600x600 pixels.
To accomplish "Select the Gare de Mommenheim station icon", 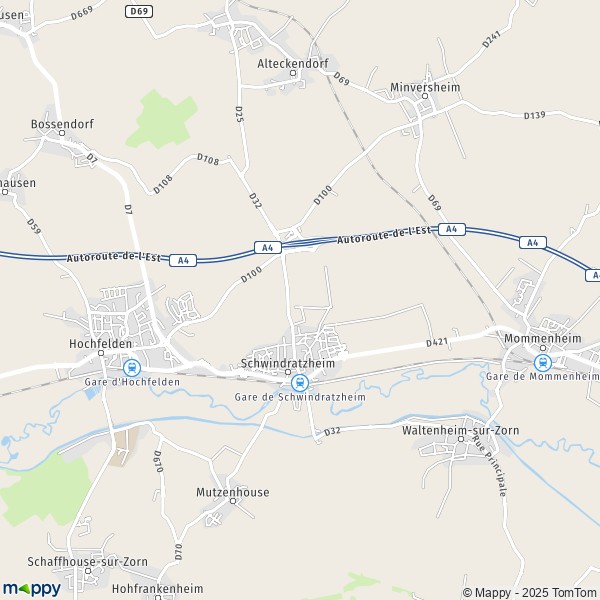I will [543, 362].
